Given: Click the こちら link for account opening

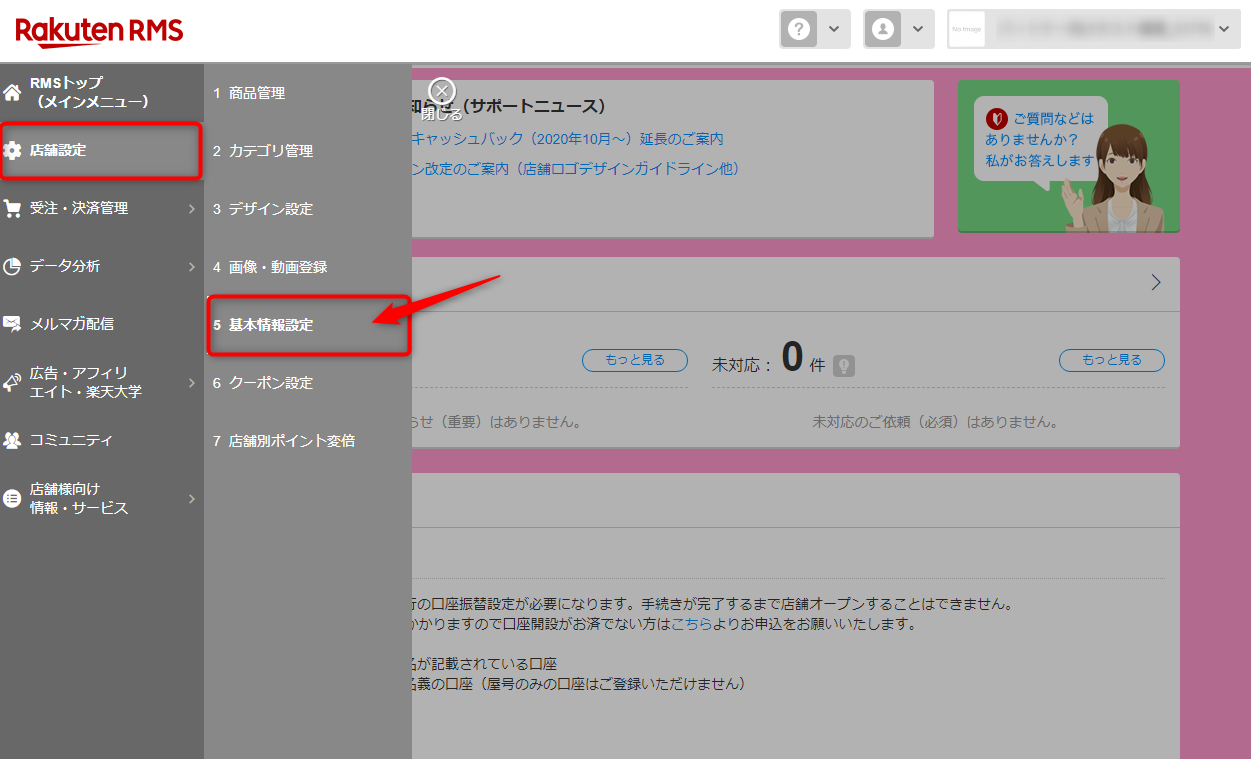Looking at the screenshot, I should (692, 624).
